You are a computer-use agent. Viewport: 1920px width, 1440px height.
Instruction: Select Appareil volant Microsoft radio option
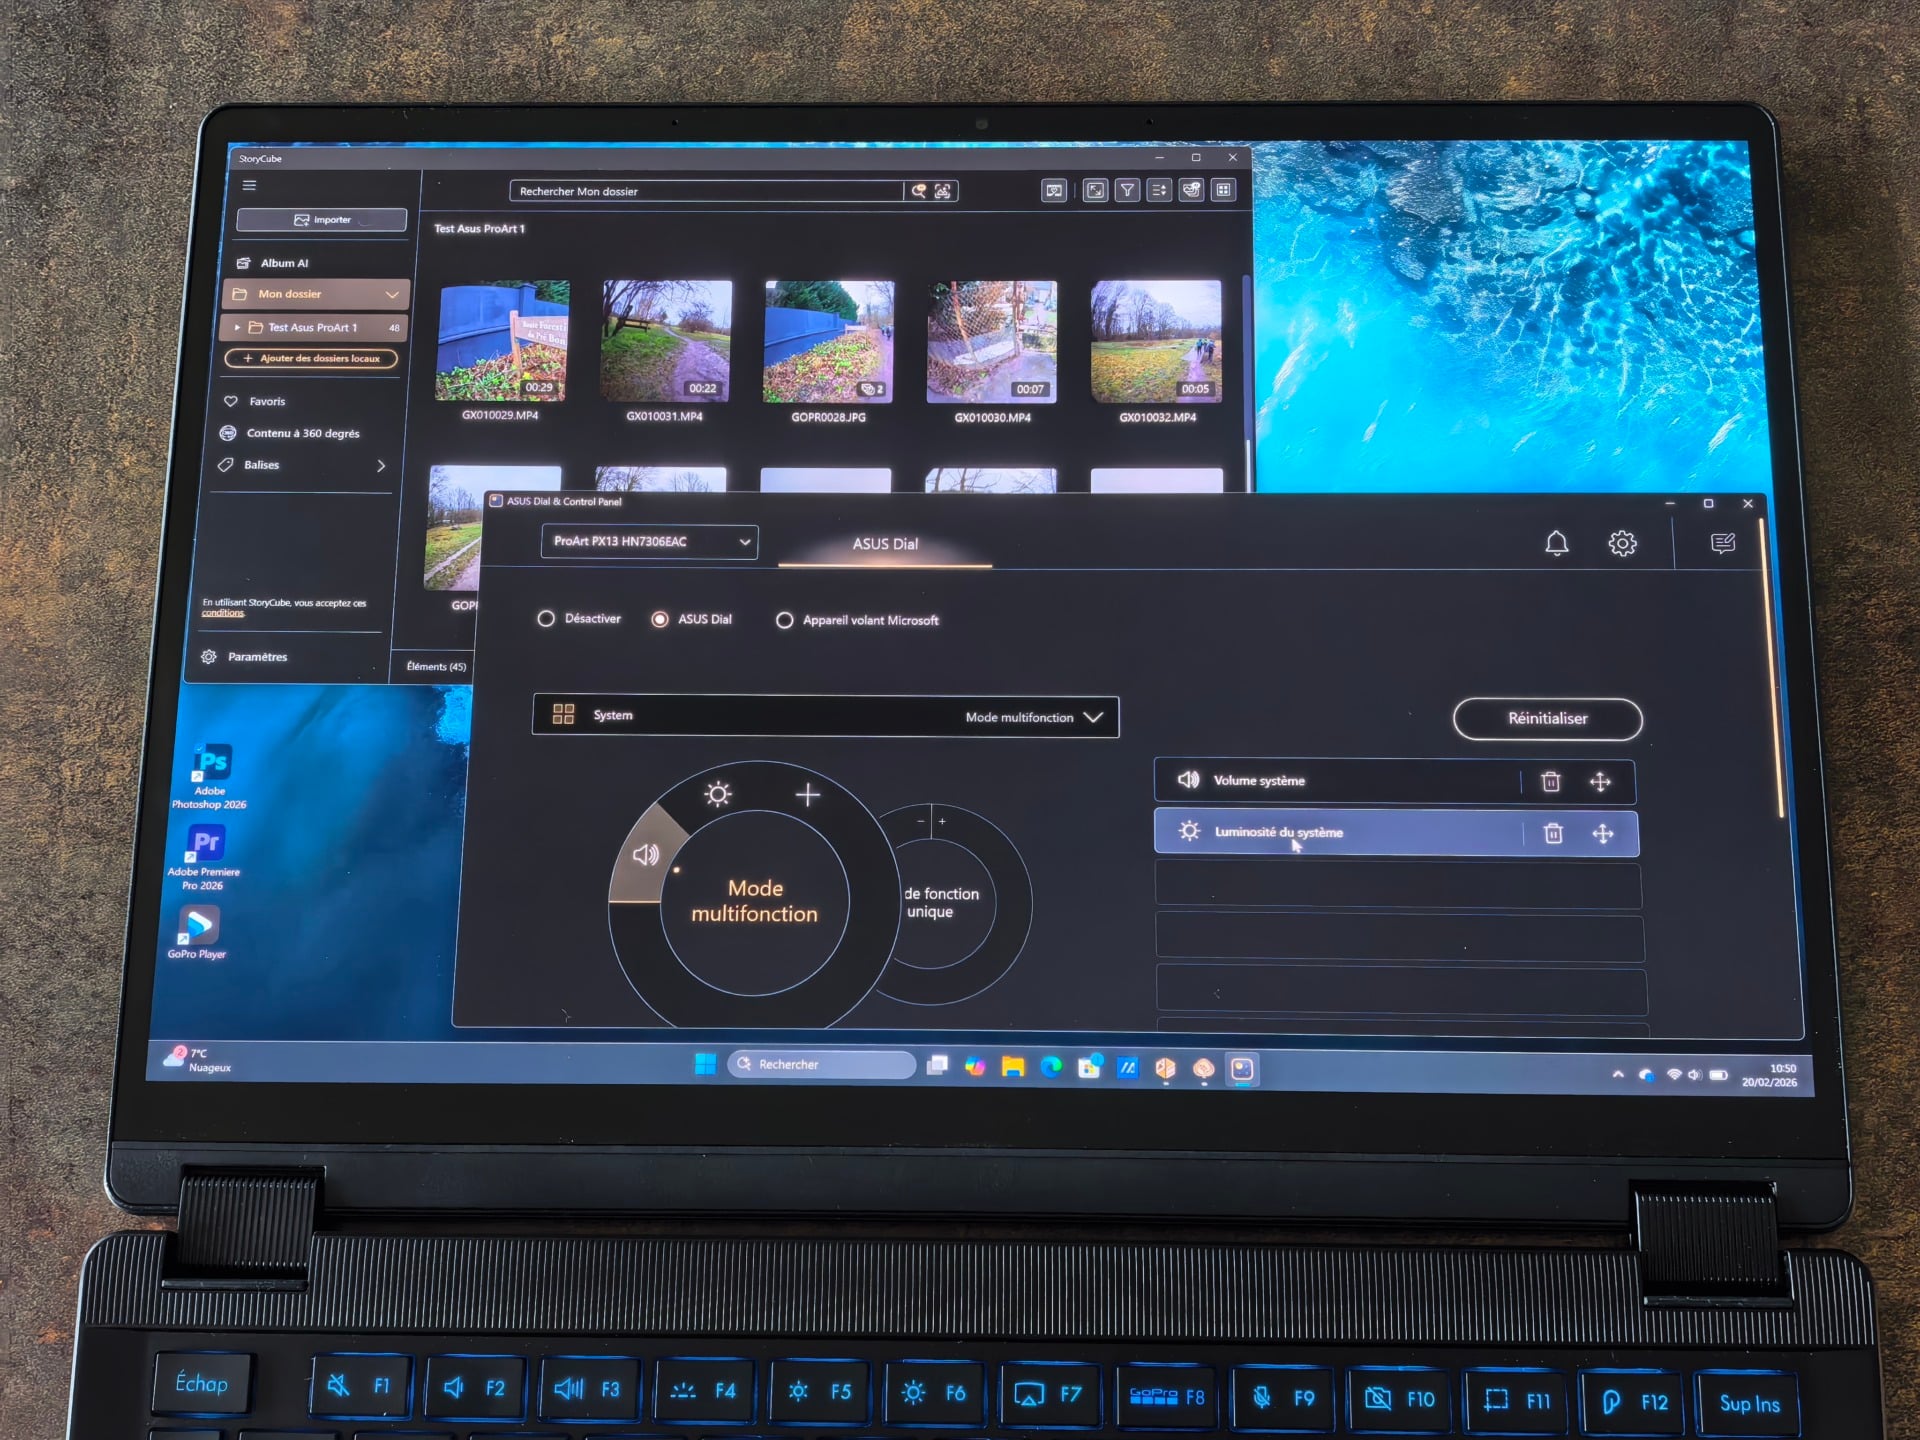click(785, 621)
